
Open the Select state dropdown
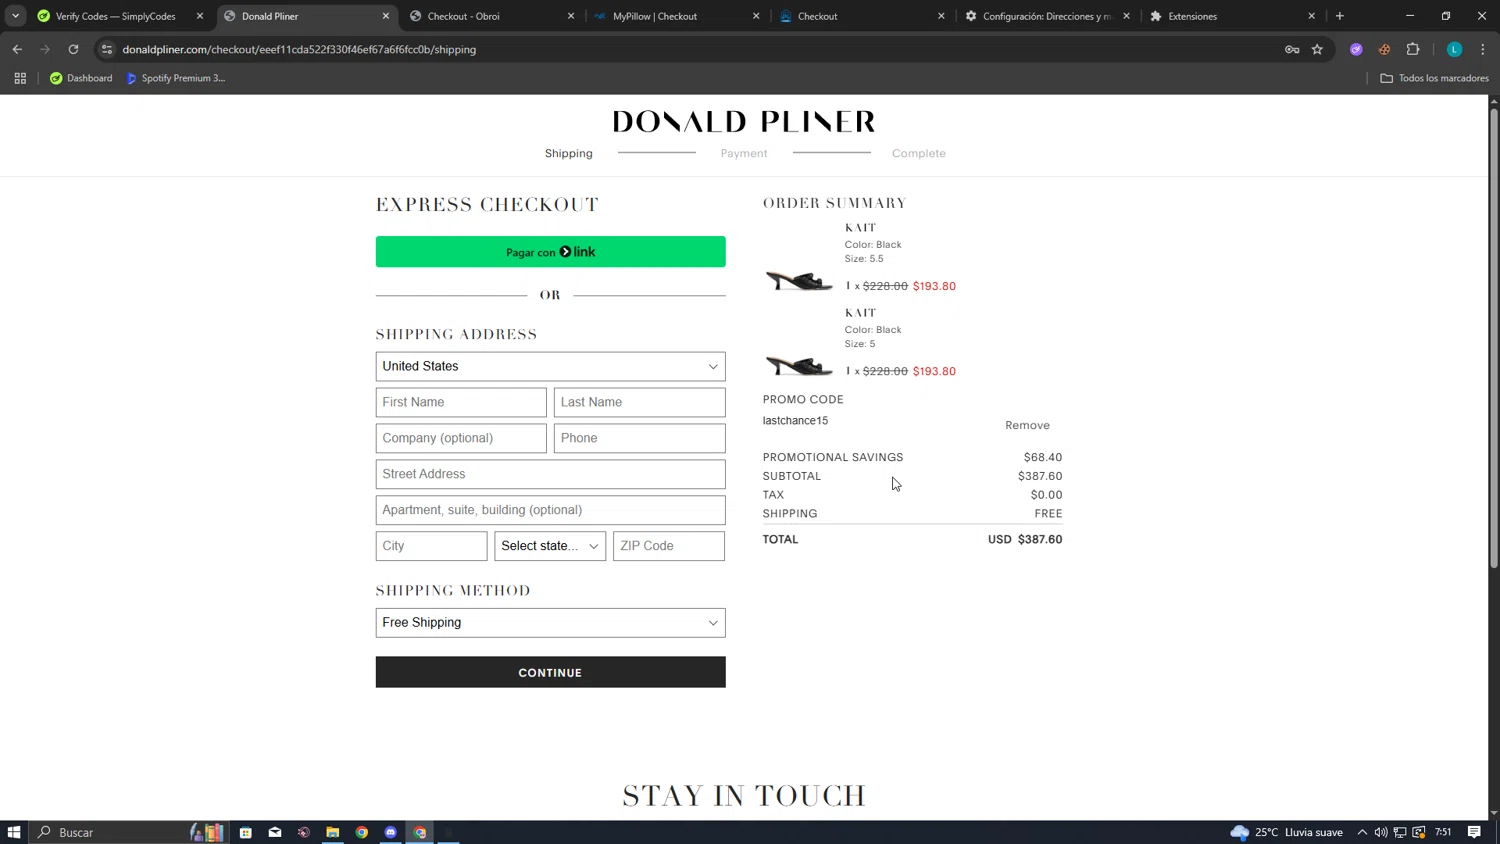(x=550, y=546)
